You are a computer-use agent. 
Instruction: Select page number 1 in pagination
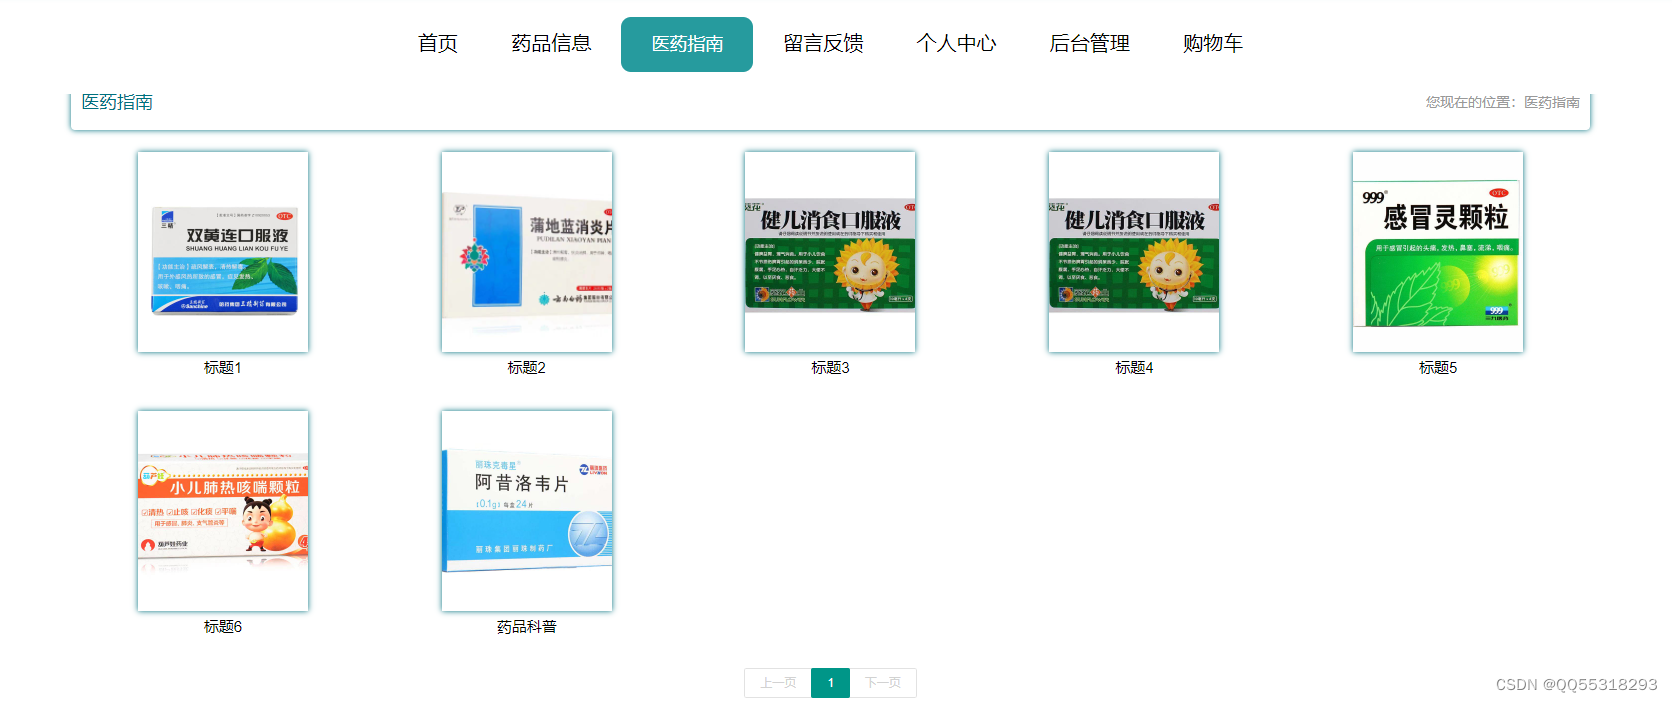(830, 683)
